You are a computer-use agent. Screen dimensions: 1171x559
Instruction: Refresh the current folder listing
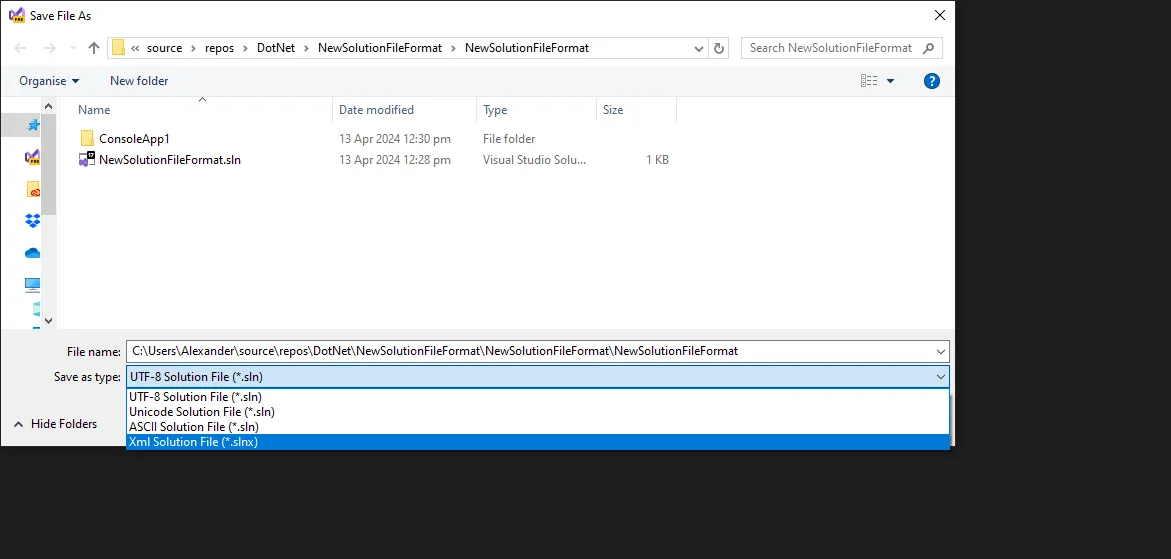pyautogui.click(x=718, y=49)
